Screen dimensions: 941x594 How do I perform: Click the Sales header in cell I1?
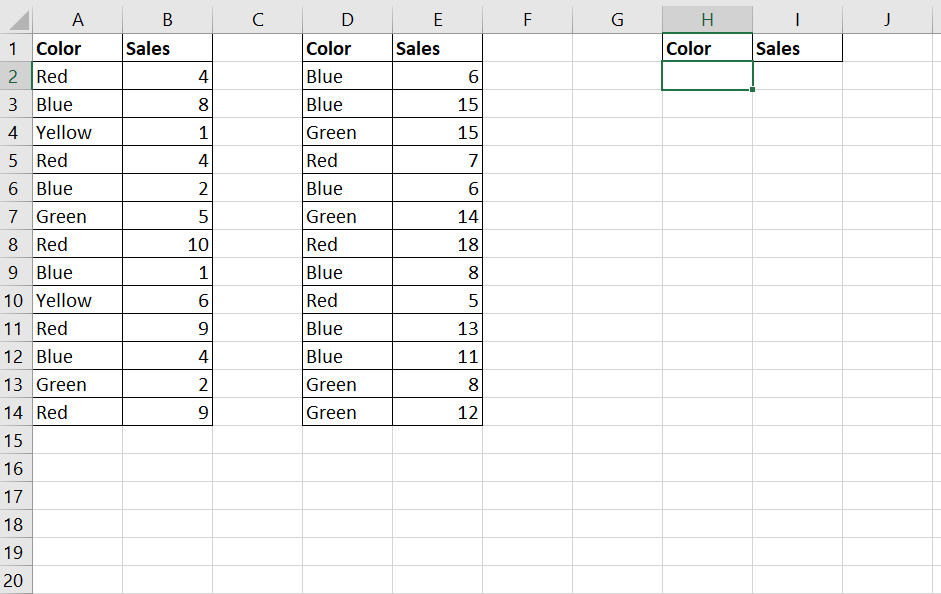pos(797,48)
